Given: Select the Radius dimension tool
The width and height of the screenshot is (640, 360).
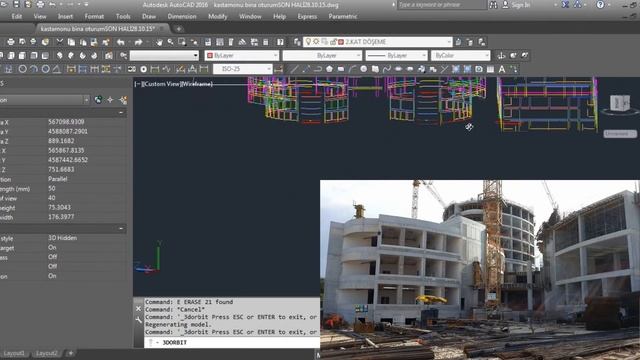Looking at the screenshot, I should click(x=22, y=69).
